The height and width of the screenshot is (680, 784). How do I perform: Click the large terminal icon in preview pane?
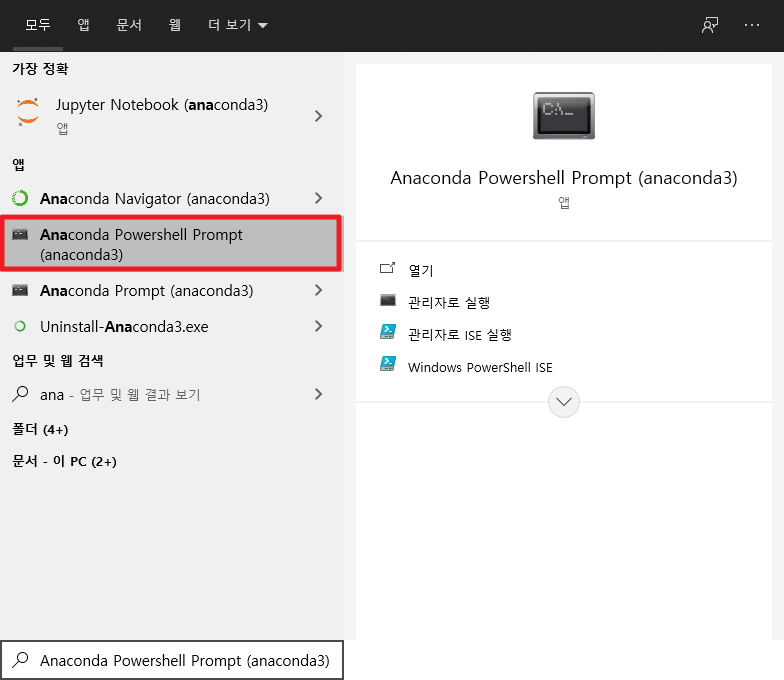564,116
